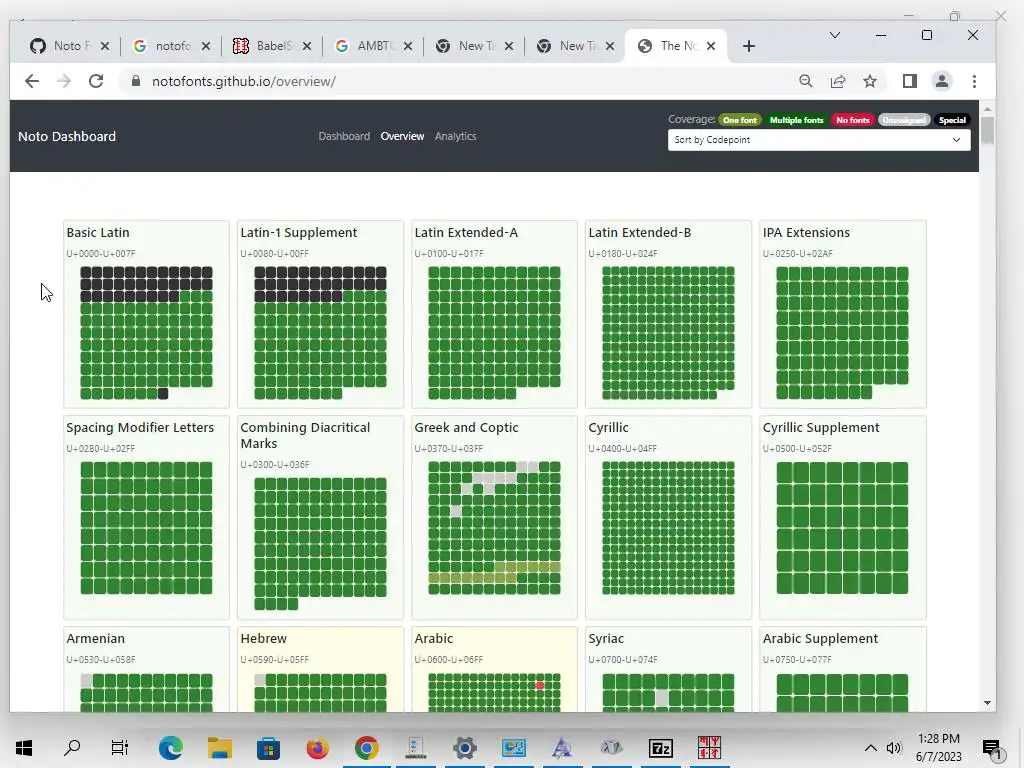Click the One font coverage badge
1024x768 pixels.
[740, 120]
